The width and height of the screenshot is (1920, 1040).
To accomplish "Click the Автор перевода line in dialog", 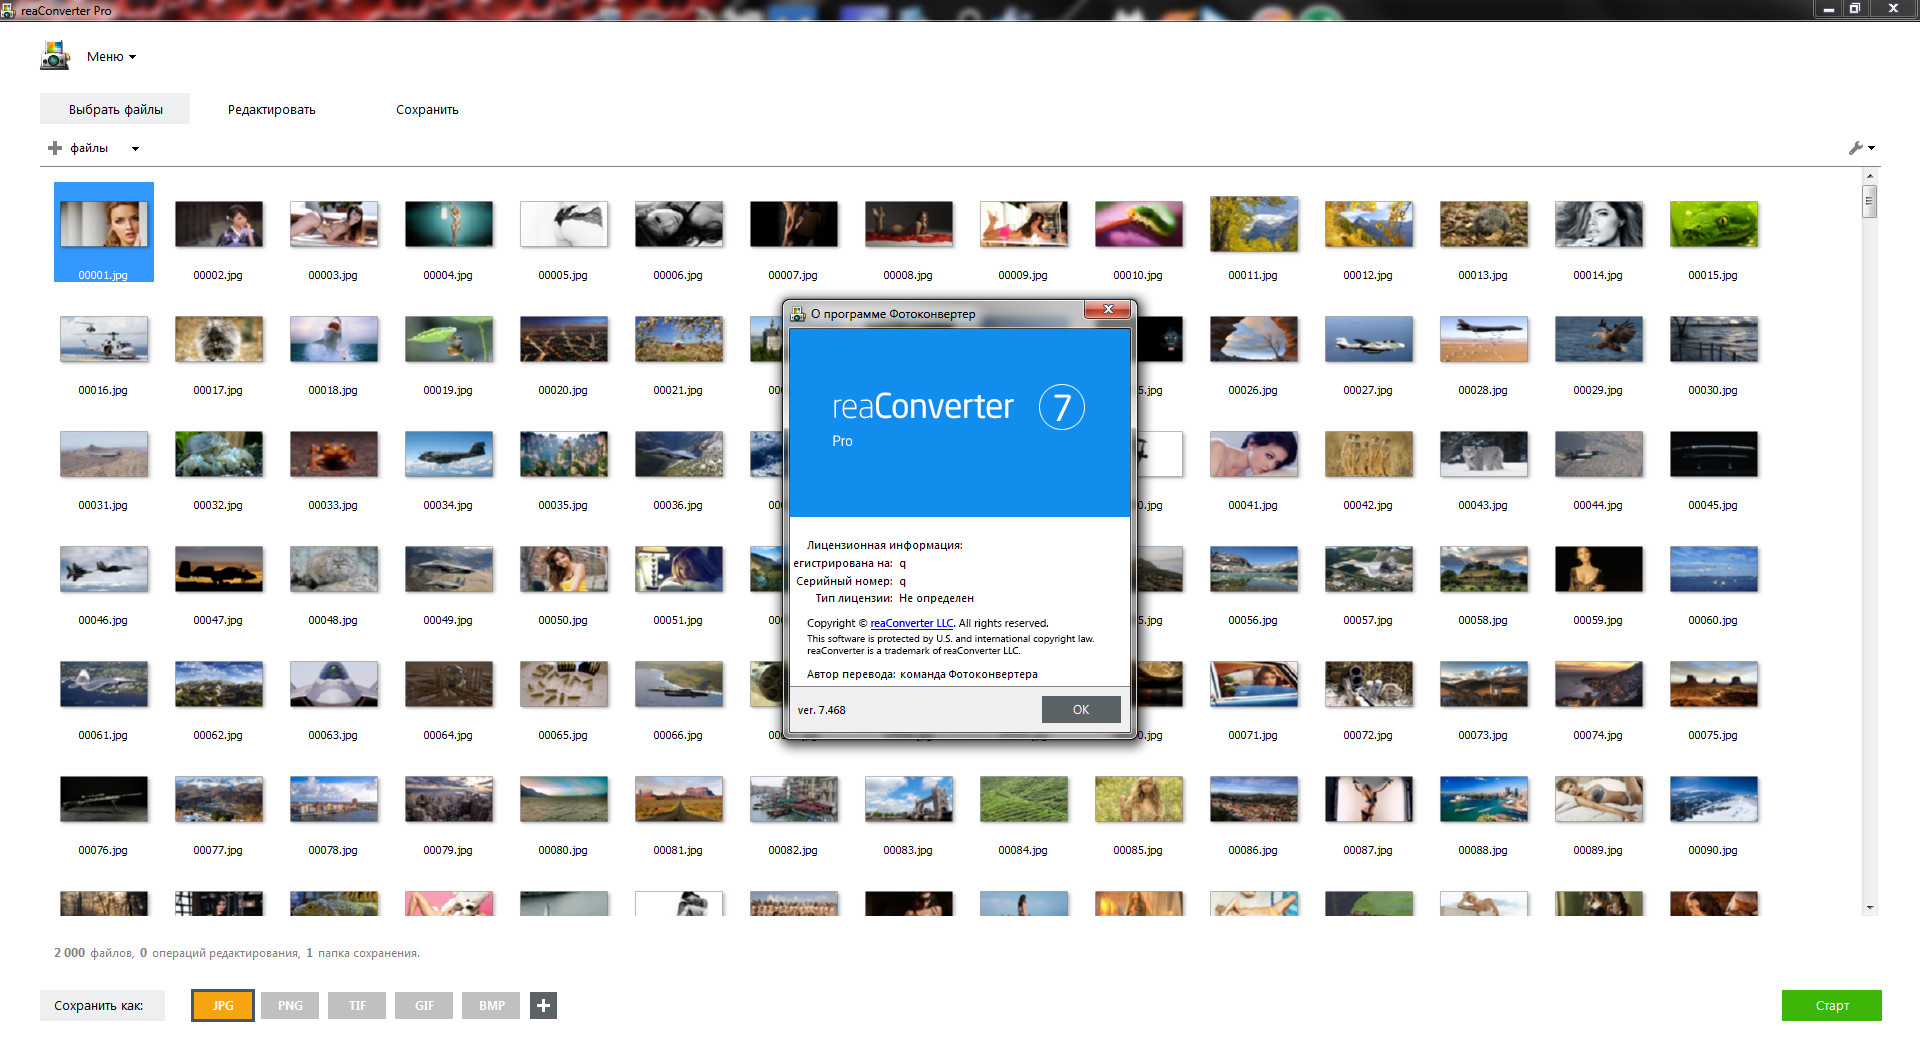I will click(922, 674).
